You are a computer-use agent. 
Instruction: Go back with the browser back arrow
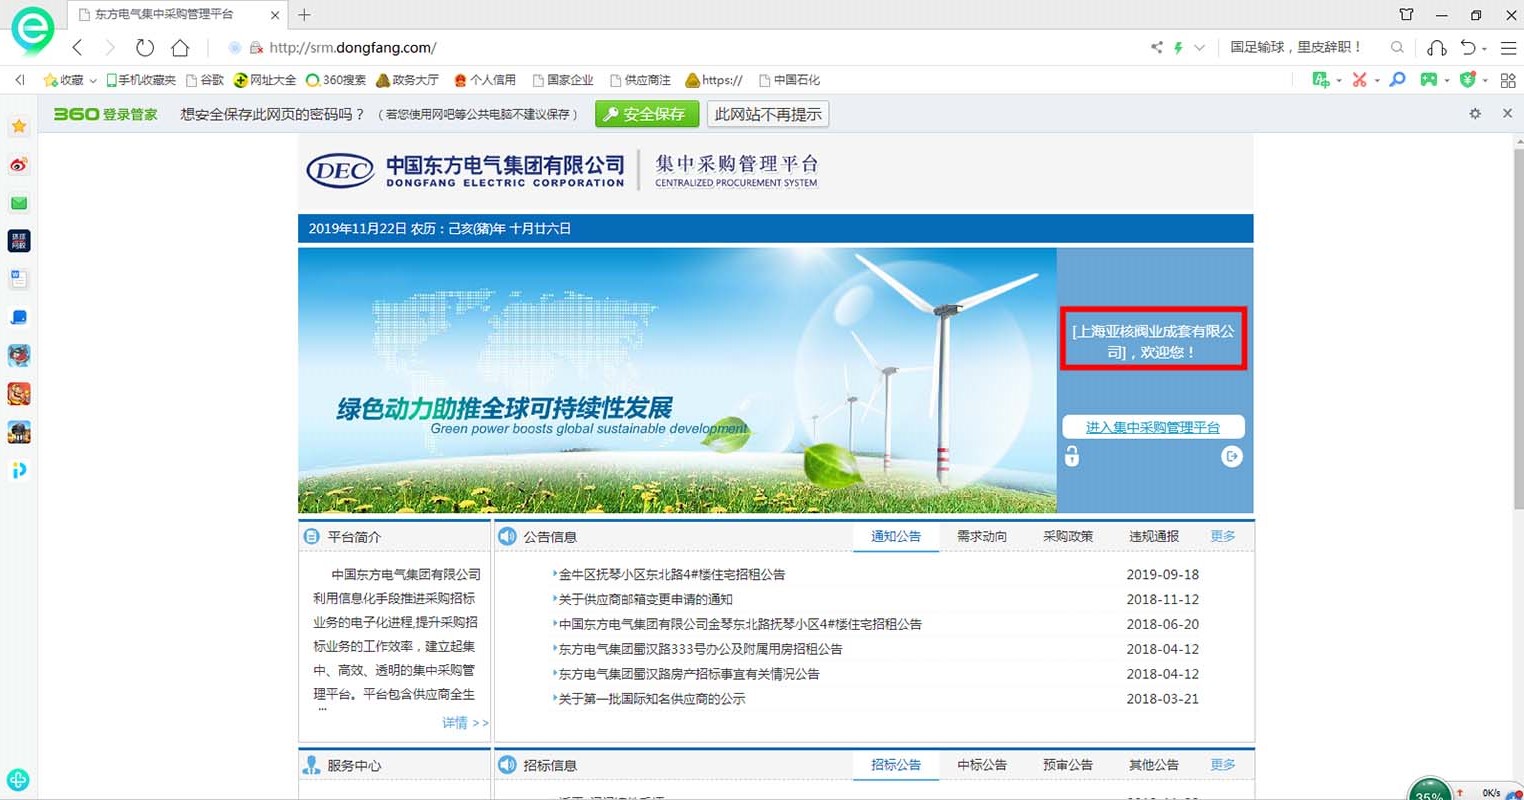coord(78,47)
